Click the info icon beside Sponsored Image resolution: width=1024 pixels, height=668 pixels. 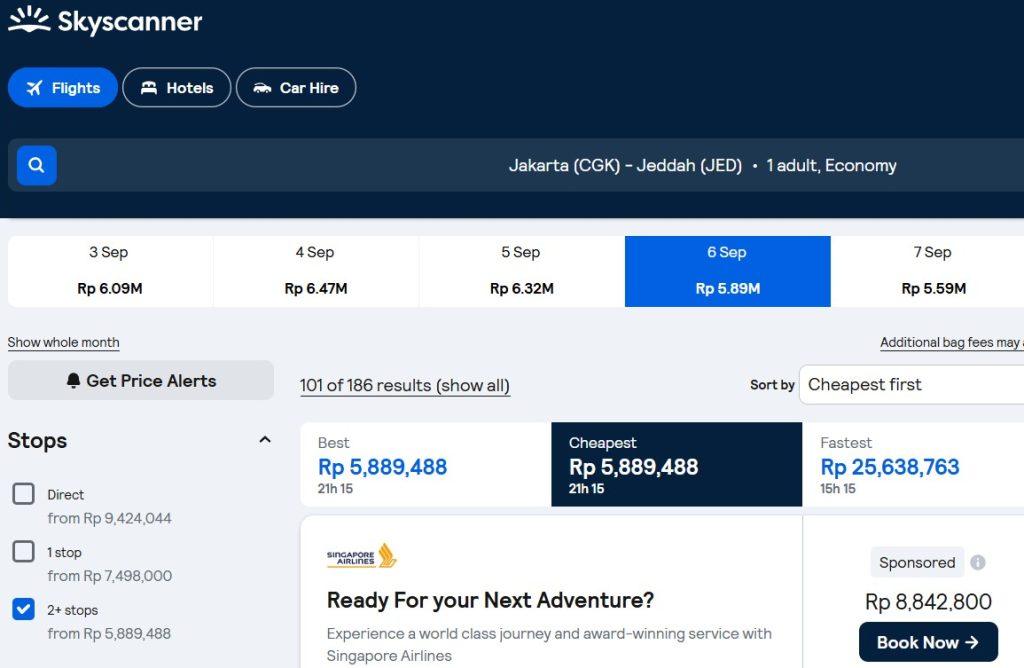[978, 563]
